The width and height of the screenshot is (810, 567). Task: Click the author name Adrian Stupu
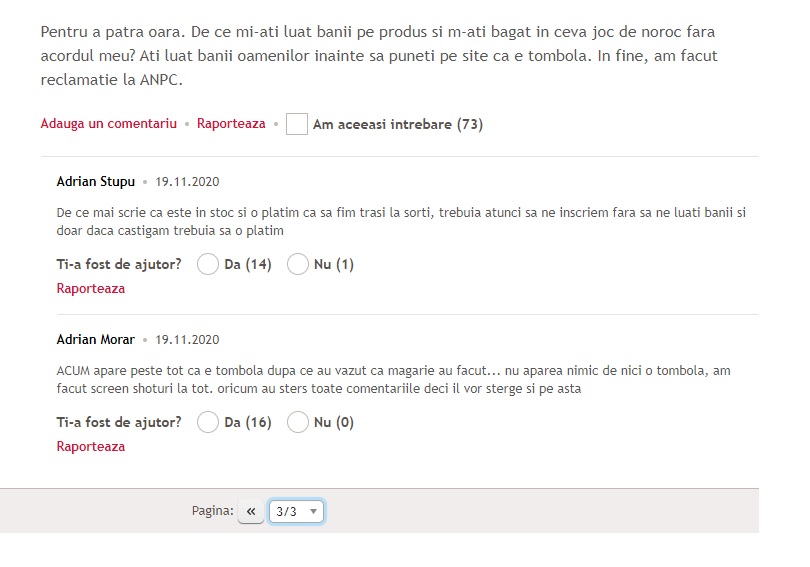(96, 182)
